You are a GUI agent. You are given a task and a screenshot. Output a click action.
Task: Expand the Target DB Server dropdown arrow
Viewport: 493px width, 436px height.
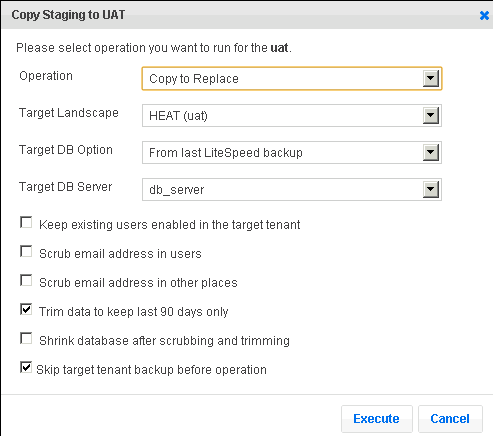431,190
